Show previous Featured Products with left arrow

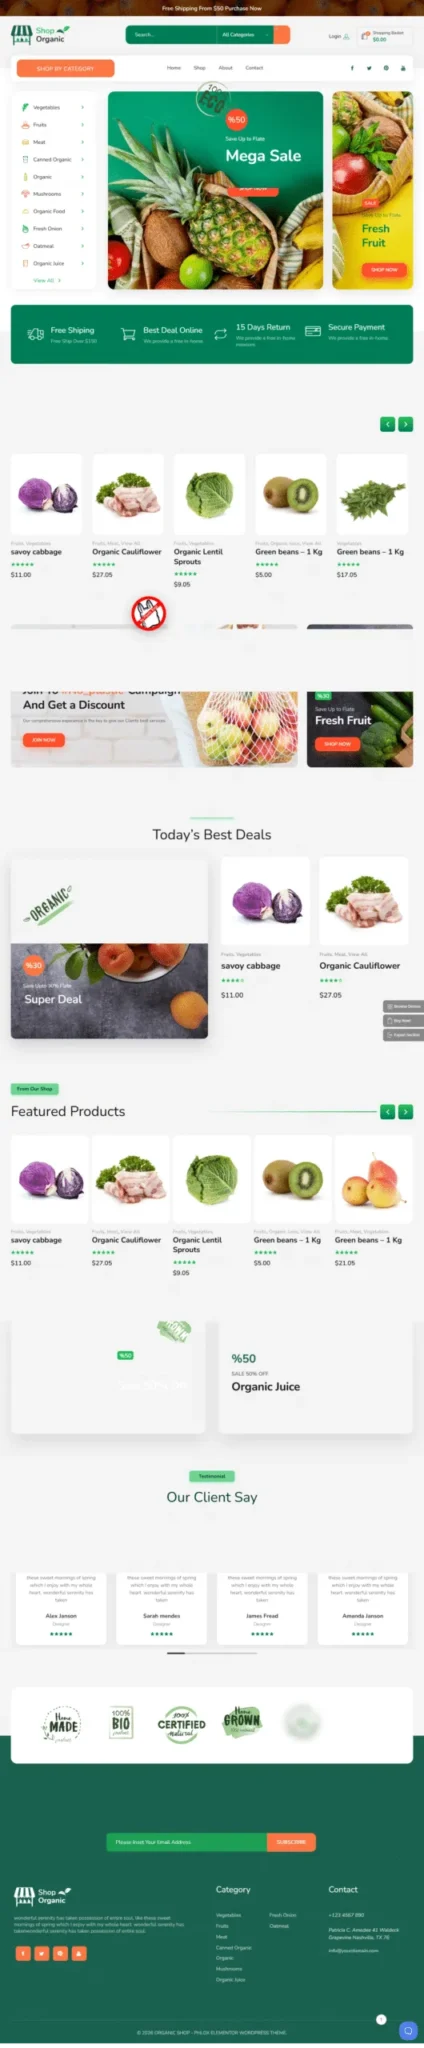(387, 1111)
